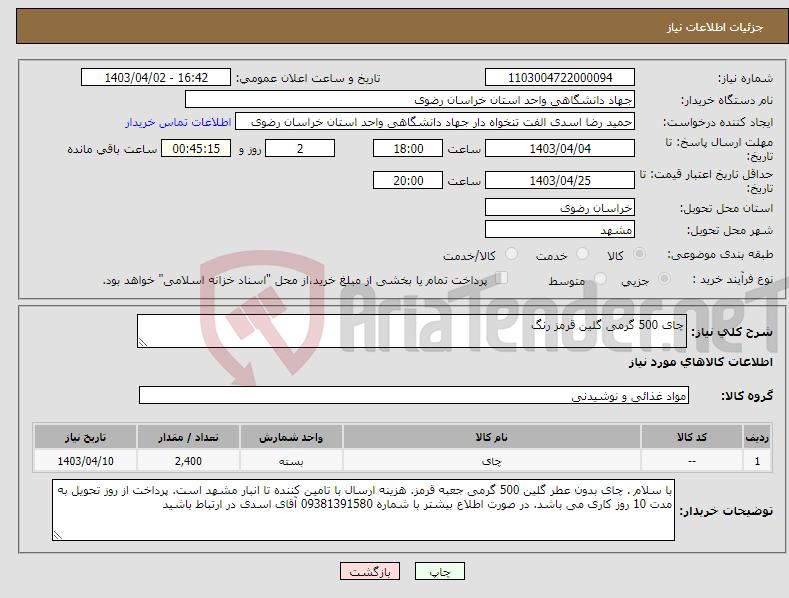Click the کد کالا column header
The width and height of the screenshot is (789, 598).
[x=692, y=437]
